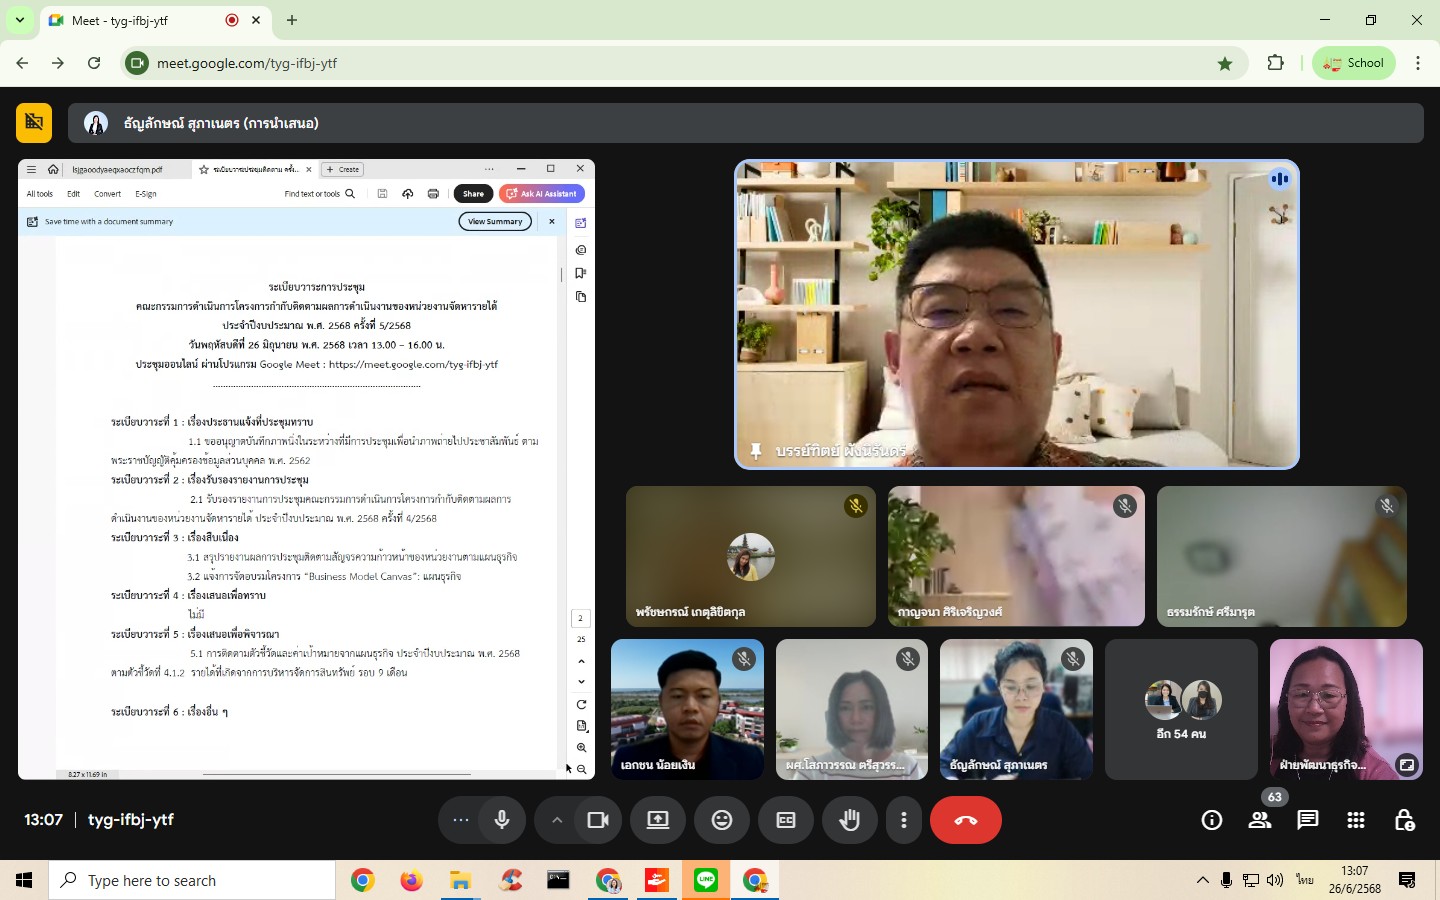Open LINE app from the taskbar
Image resolution: width=1440 pixels, height=900 pixels.
[x=706, y=880]
